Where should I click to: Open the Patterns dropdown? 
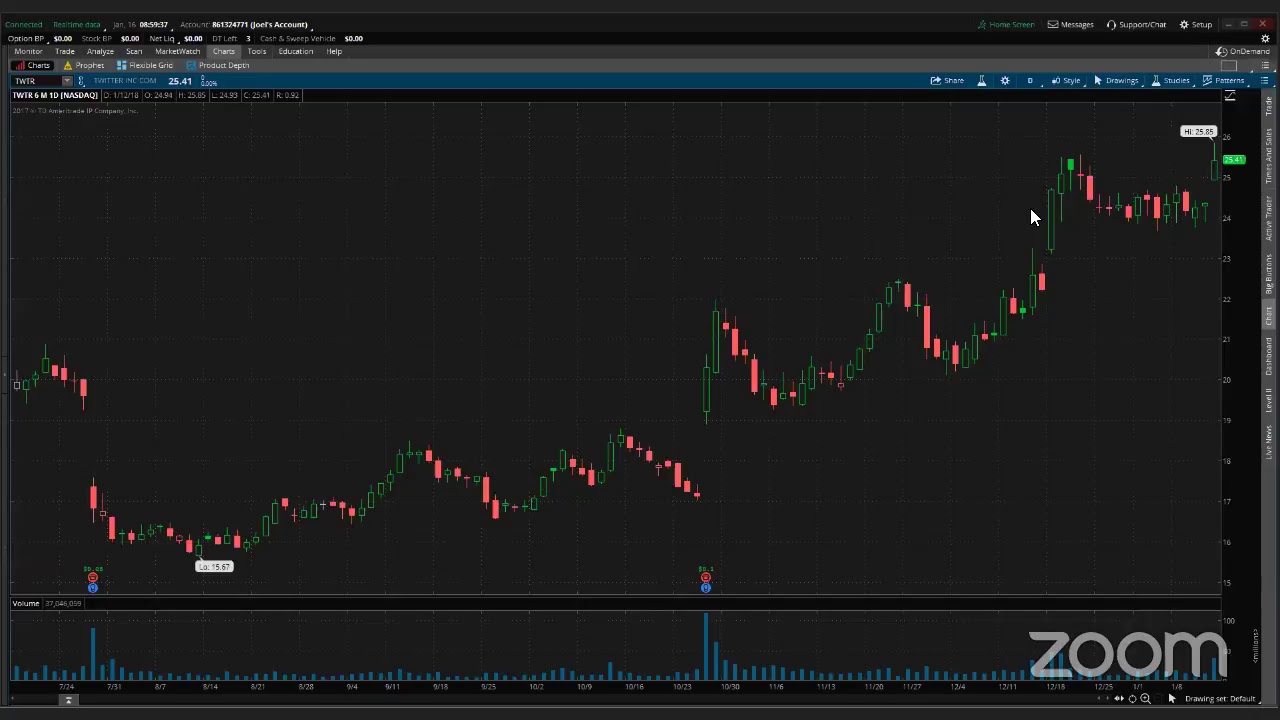point(1223,80)
